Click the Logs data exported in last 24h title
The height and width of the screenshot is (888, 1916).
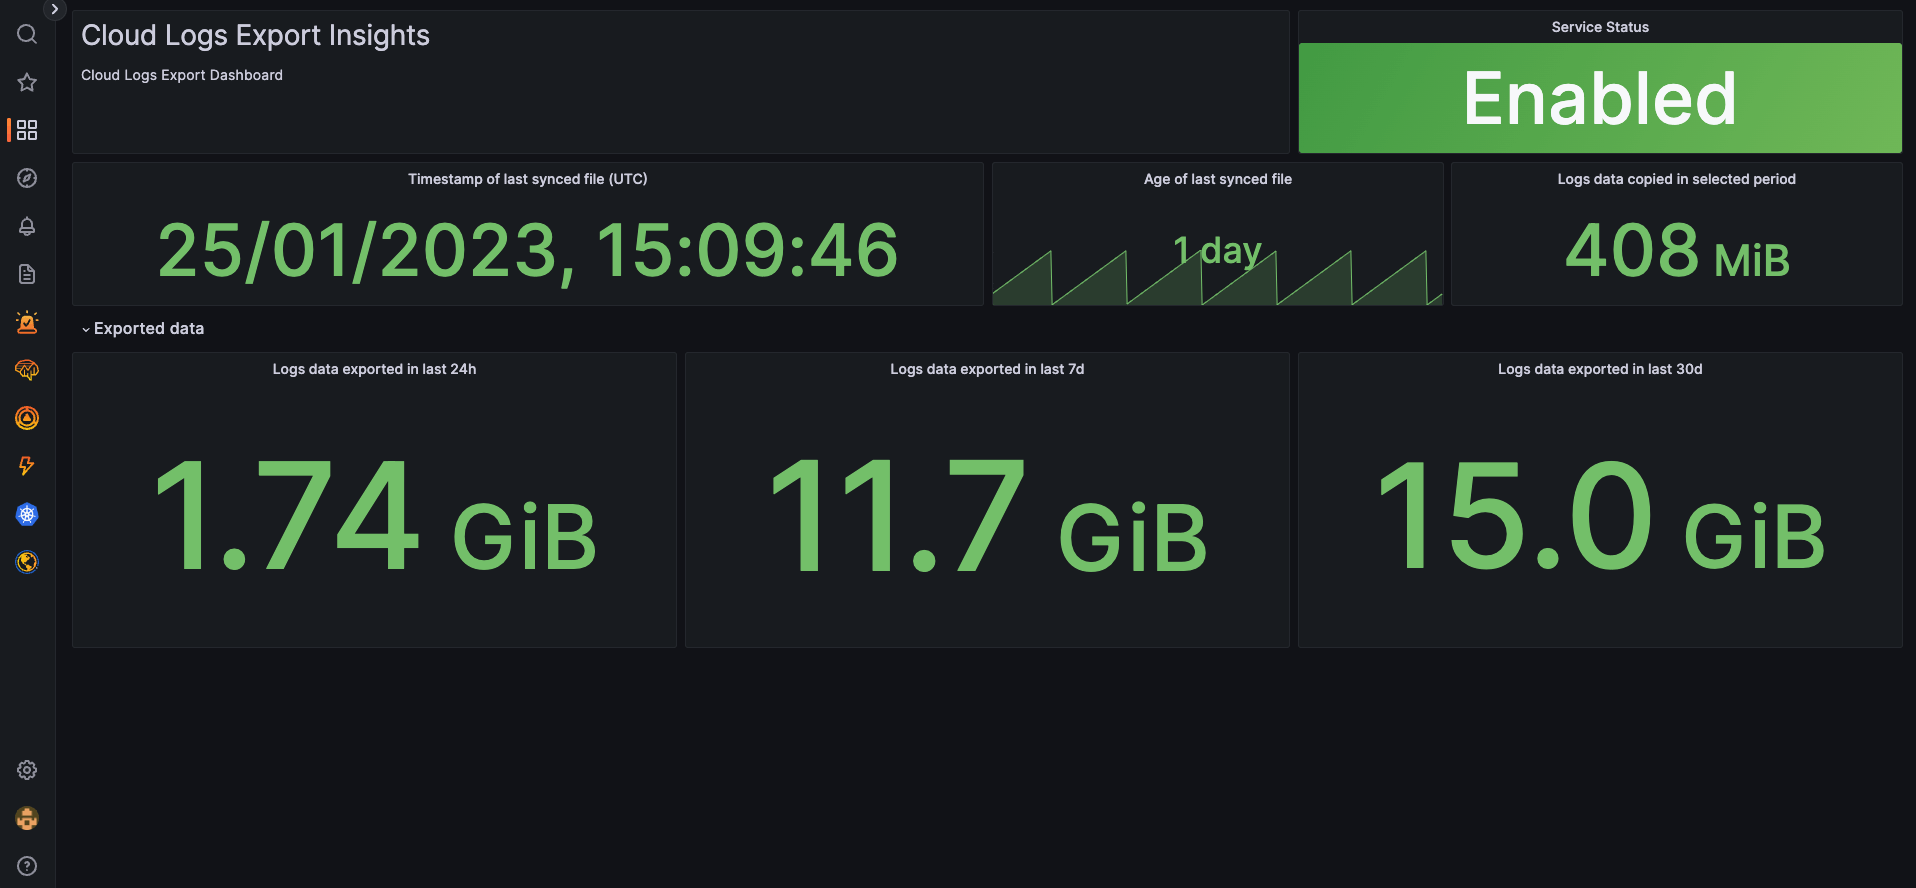coord(374,369)
